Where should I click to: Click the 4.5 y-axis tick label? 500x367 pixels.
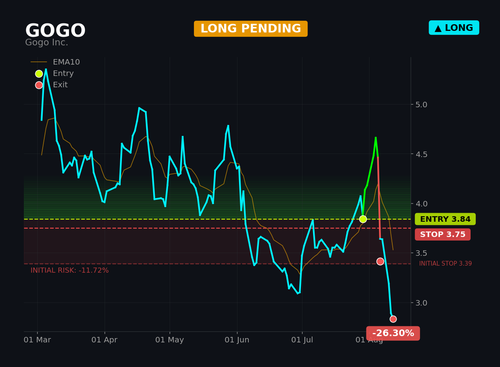click(x=421, y=154)
